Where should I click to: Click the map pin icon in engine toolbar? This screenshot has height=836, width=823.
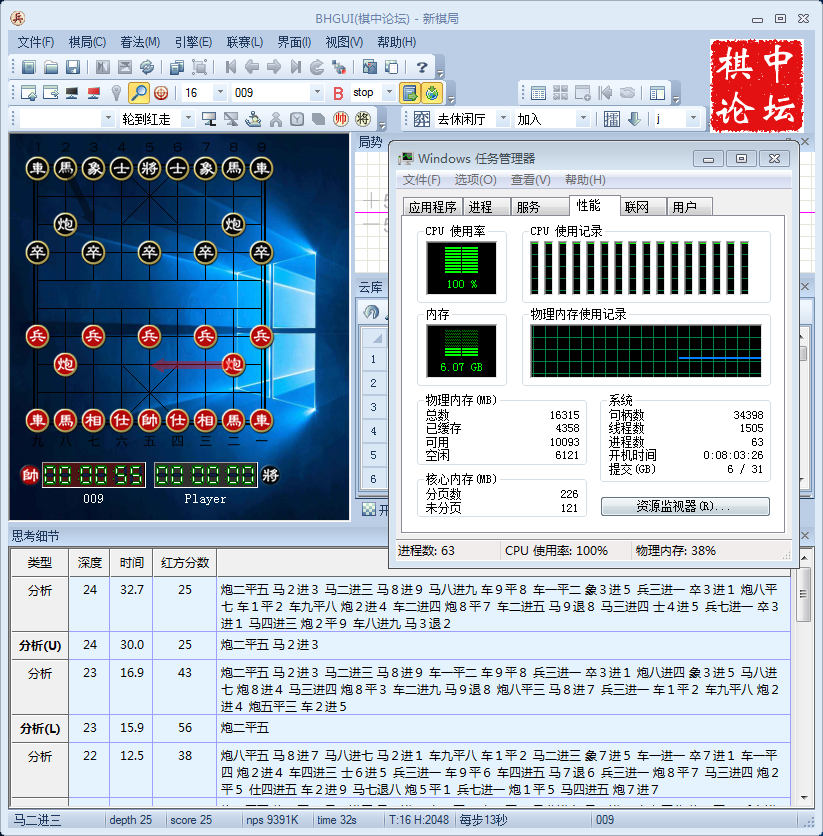coord(116,93)
